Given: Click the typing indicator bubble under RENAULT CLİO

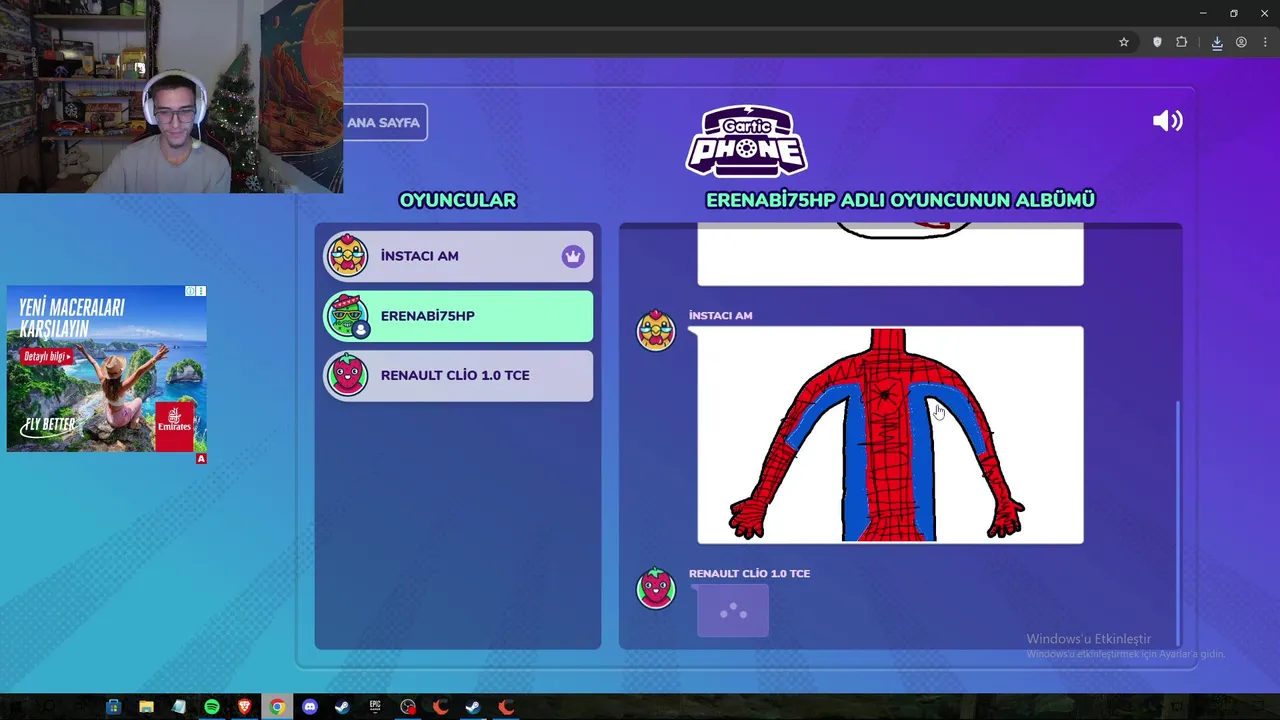Looking at the screenshot, I should pyautogui.click(x=733, y=611).
